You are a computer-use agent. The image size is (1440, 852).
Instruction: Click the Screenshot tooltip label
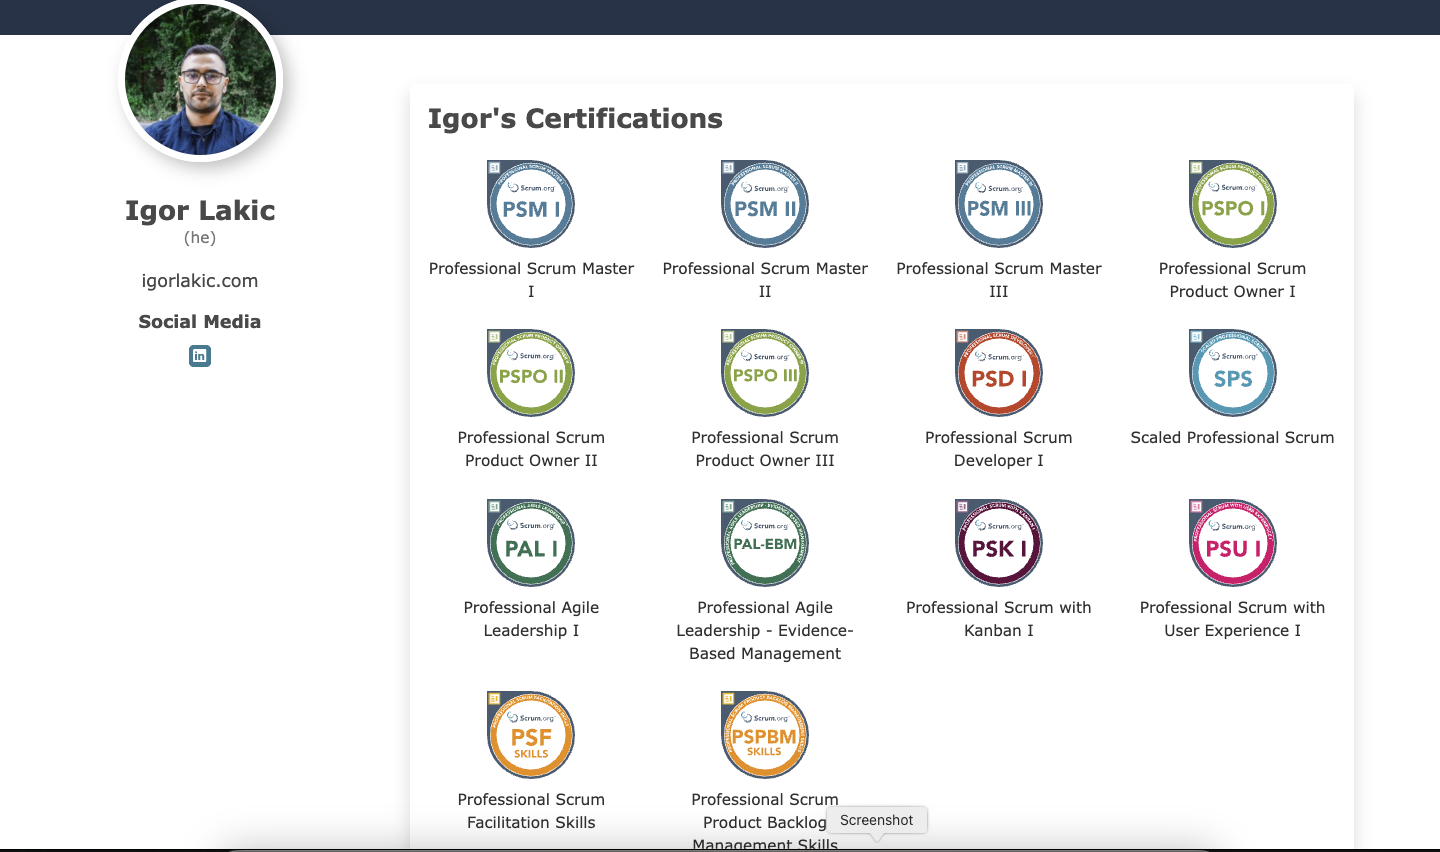(877, 820)
